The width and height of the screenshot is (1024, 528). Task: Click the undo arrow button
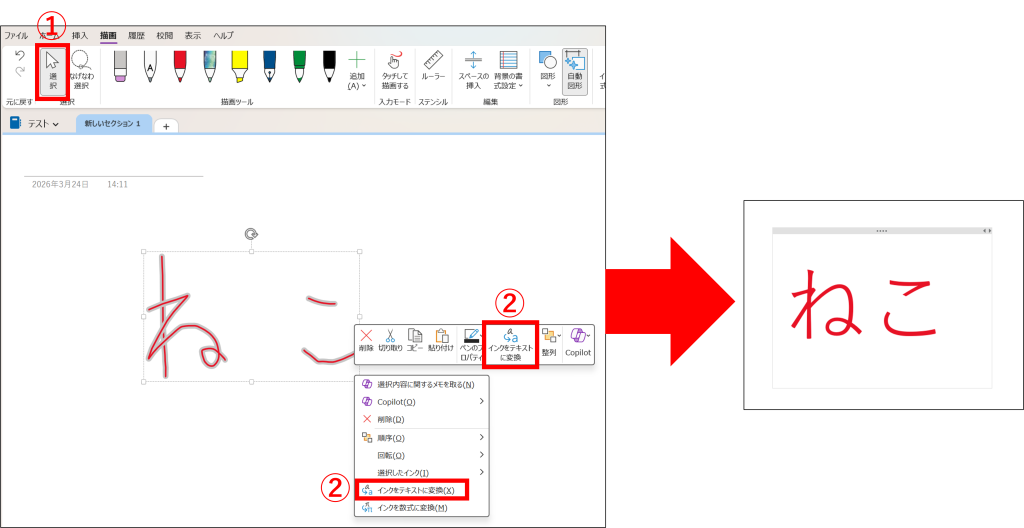coord(19,56)
